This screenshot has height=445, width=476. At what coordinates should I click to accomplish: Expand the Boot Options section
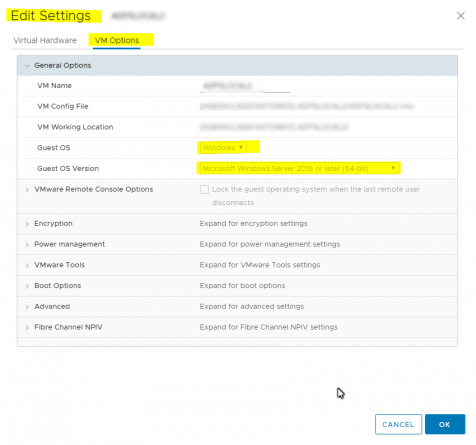[27, 286]
